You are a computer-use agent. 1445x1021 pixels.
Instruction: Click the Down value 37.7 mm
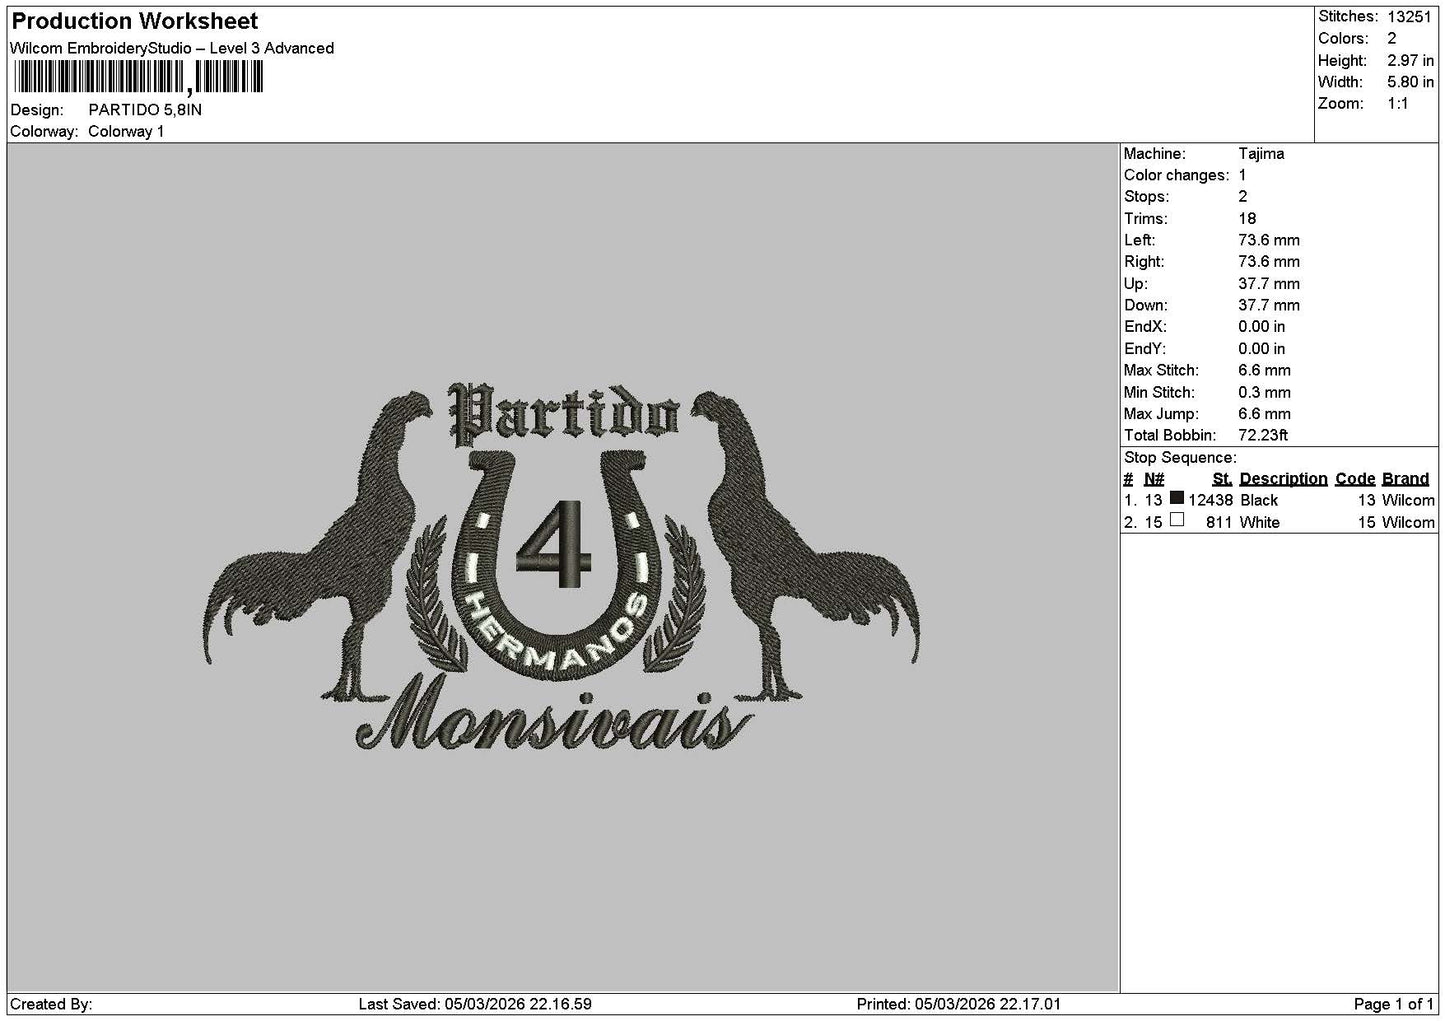point(1269,305)
